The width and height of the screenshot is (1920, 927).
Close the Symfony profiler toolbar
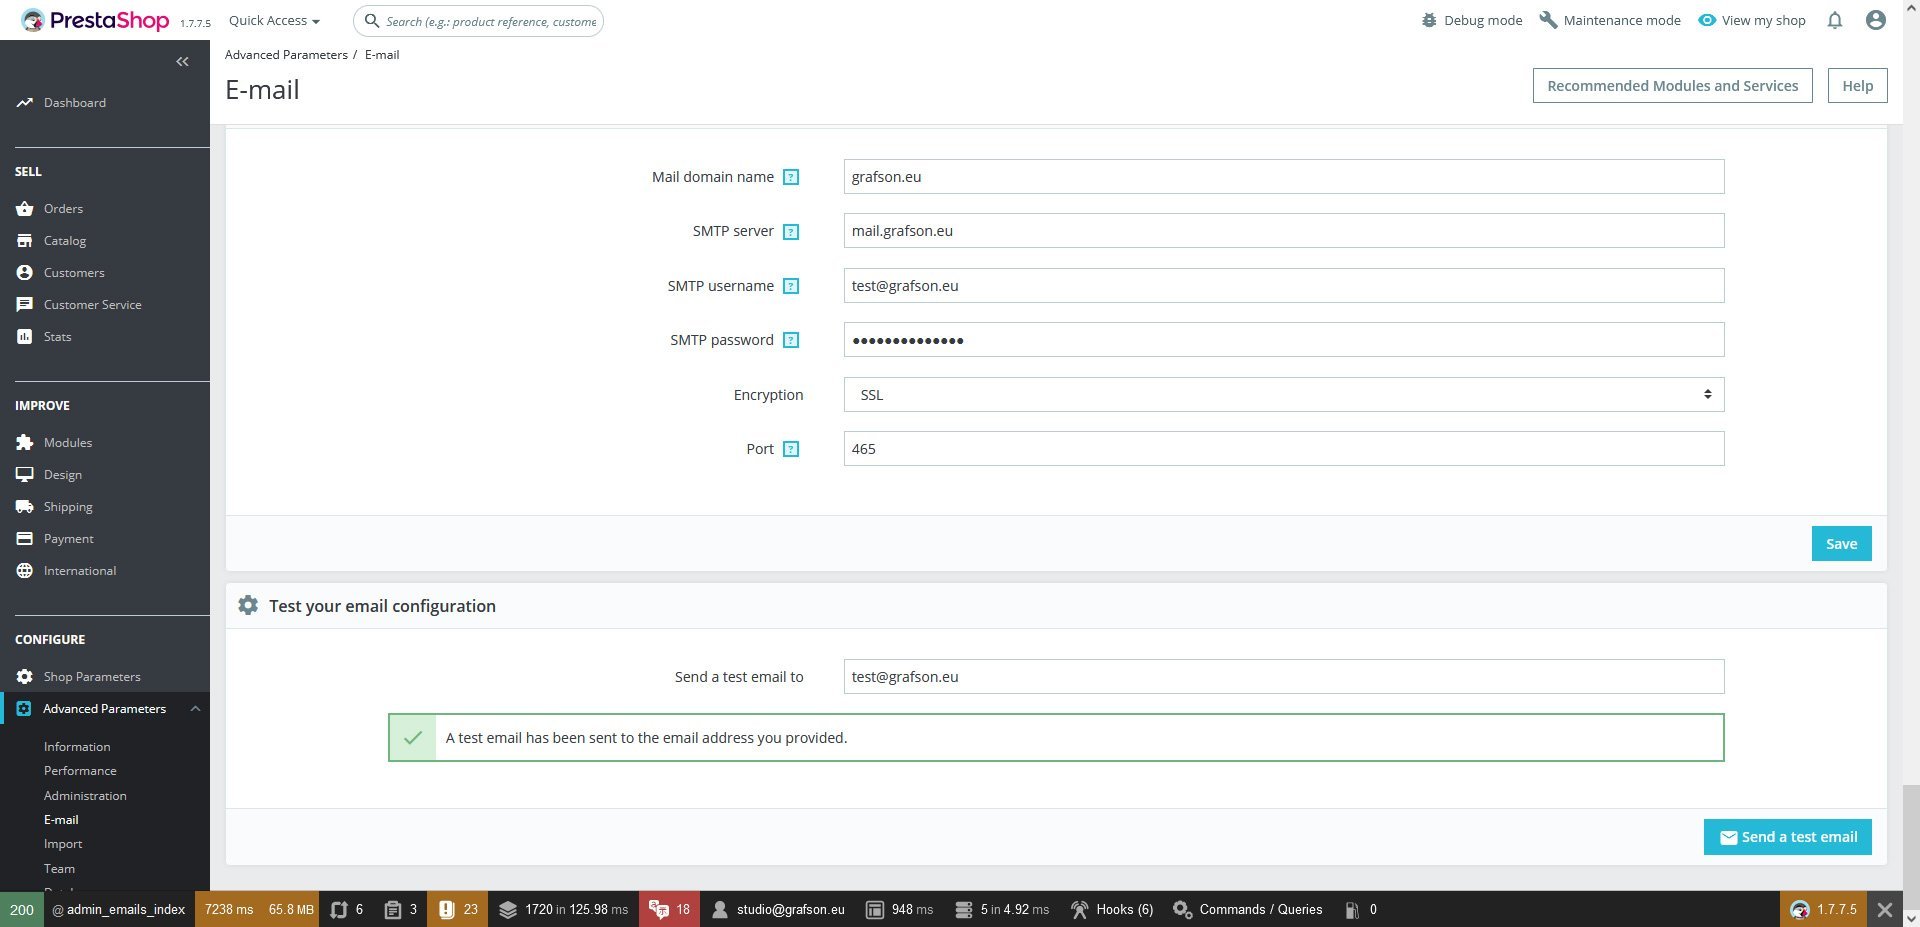coord(1884,909)
